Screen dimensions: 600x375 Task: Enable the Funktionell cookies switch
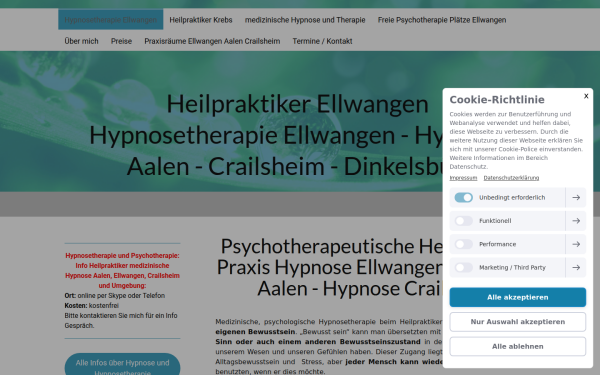coord(463,221)
